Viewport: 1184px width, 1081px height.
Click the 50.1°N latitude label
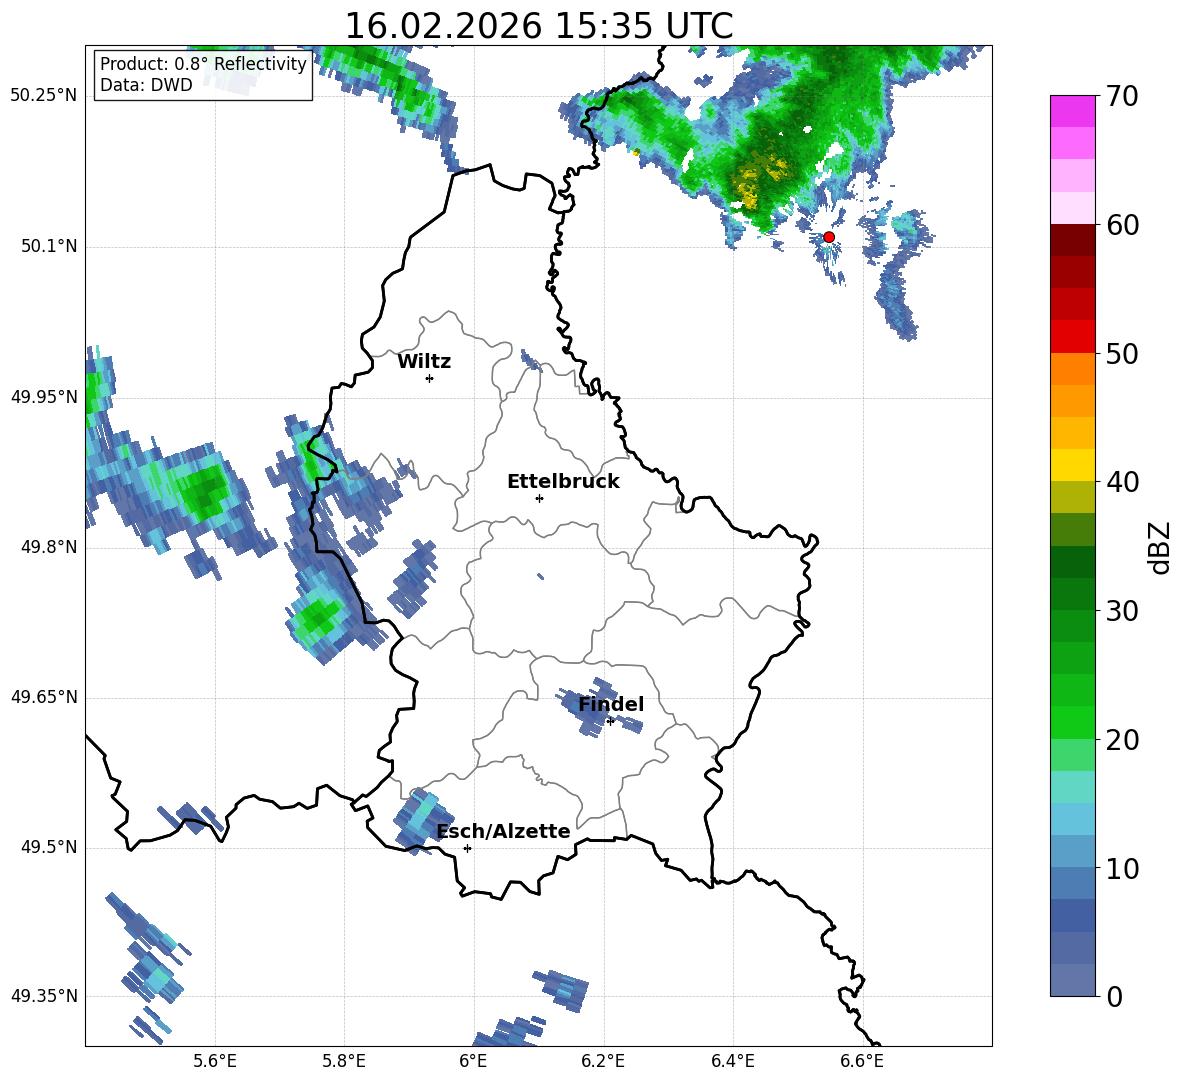click(x=50, y=246)
